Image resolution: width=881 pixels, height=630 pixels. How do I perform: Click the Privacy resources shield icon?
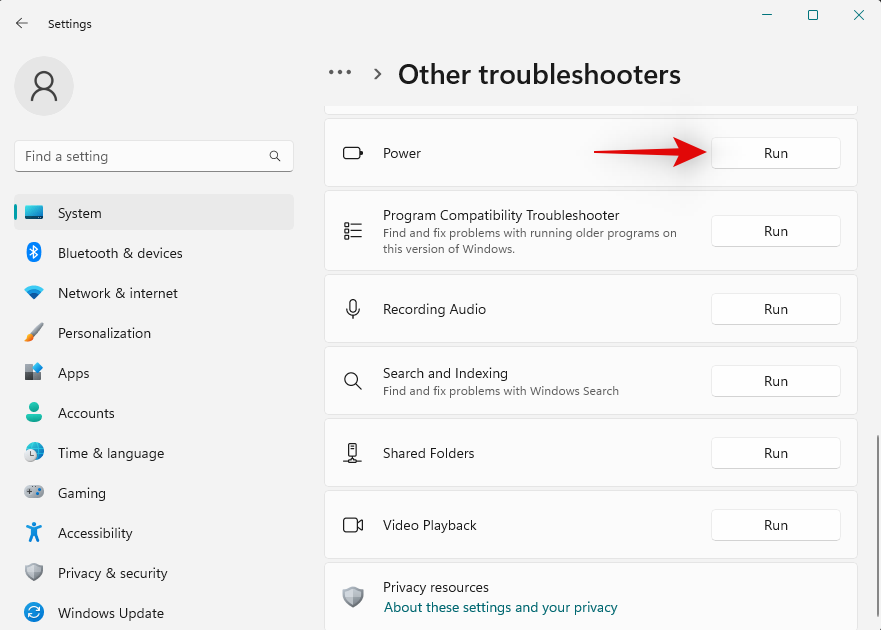tap(353, 597)
